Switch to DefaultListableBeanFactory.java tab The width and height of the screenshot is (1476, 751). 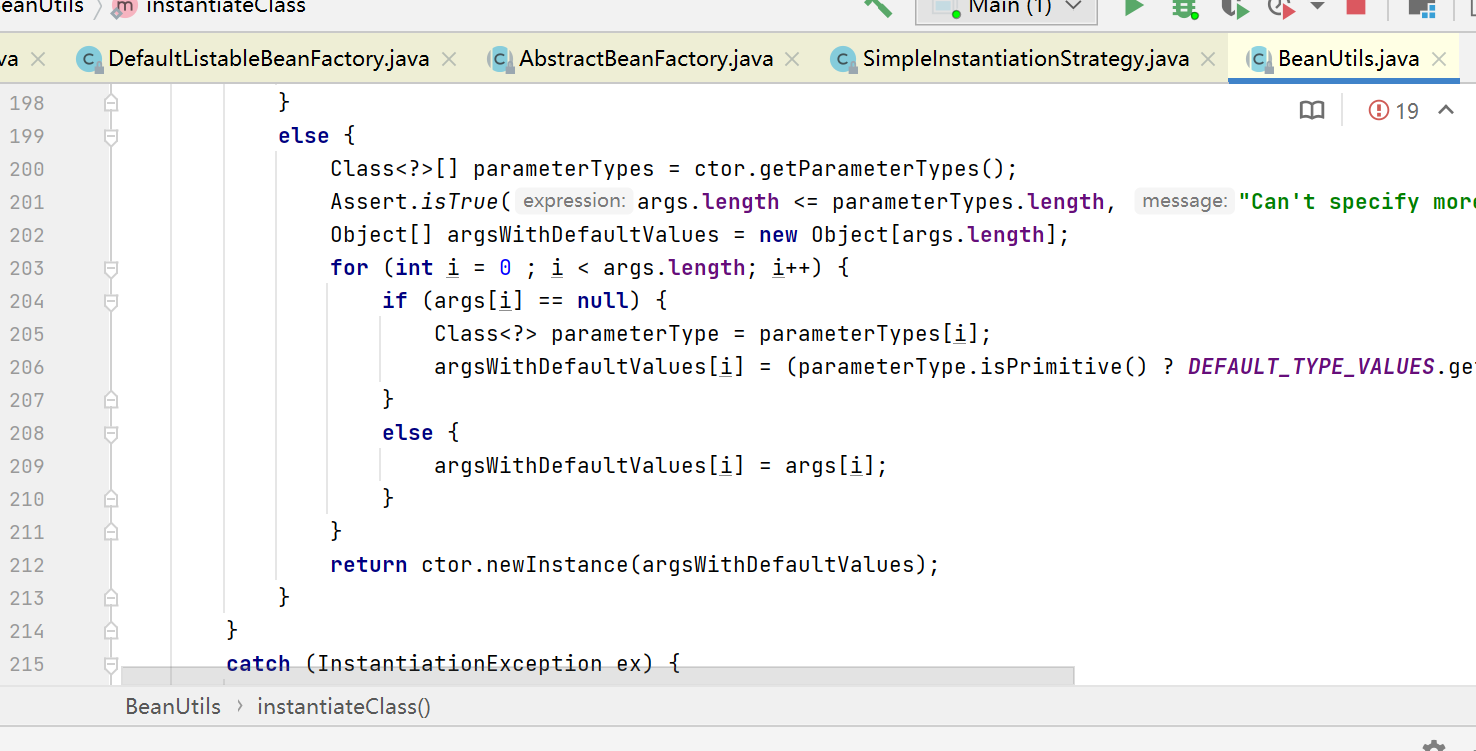pos(268,59)
